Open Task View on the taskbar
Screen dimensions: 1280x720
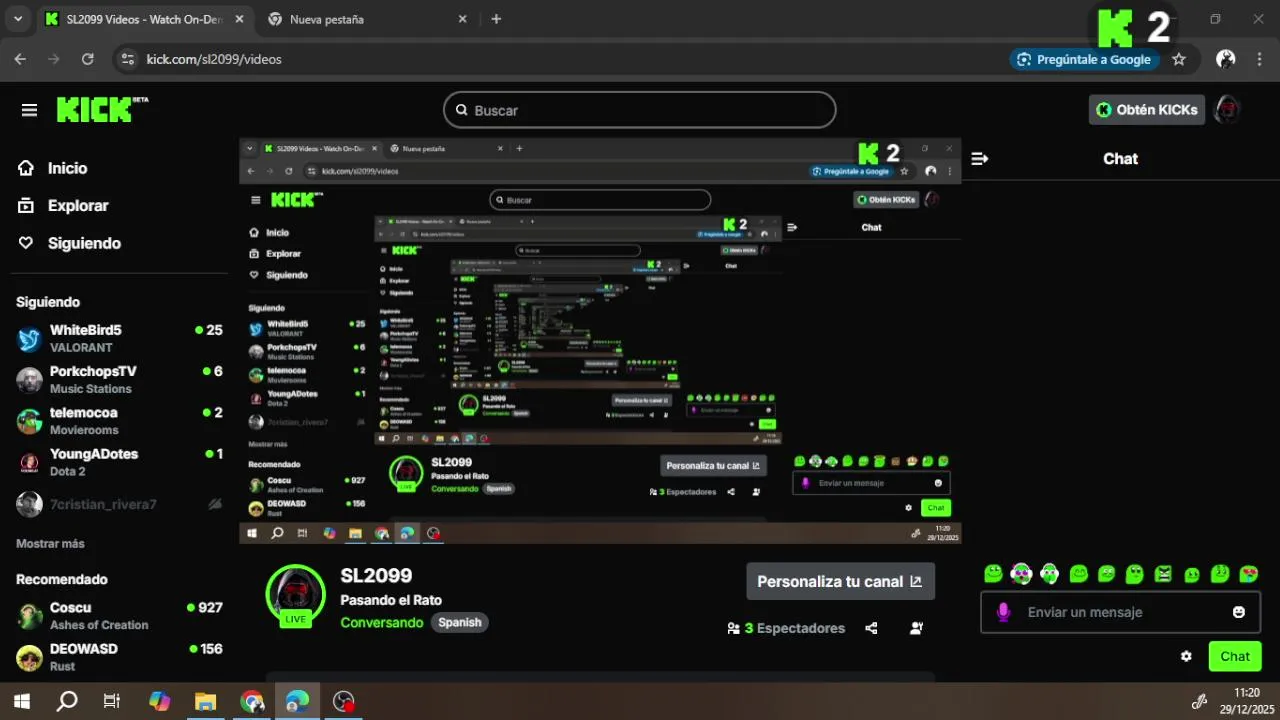112,701
